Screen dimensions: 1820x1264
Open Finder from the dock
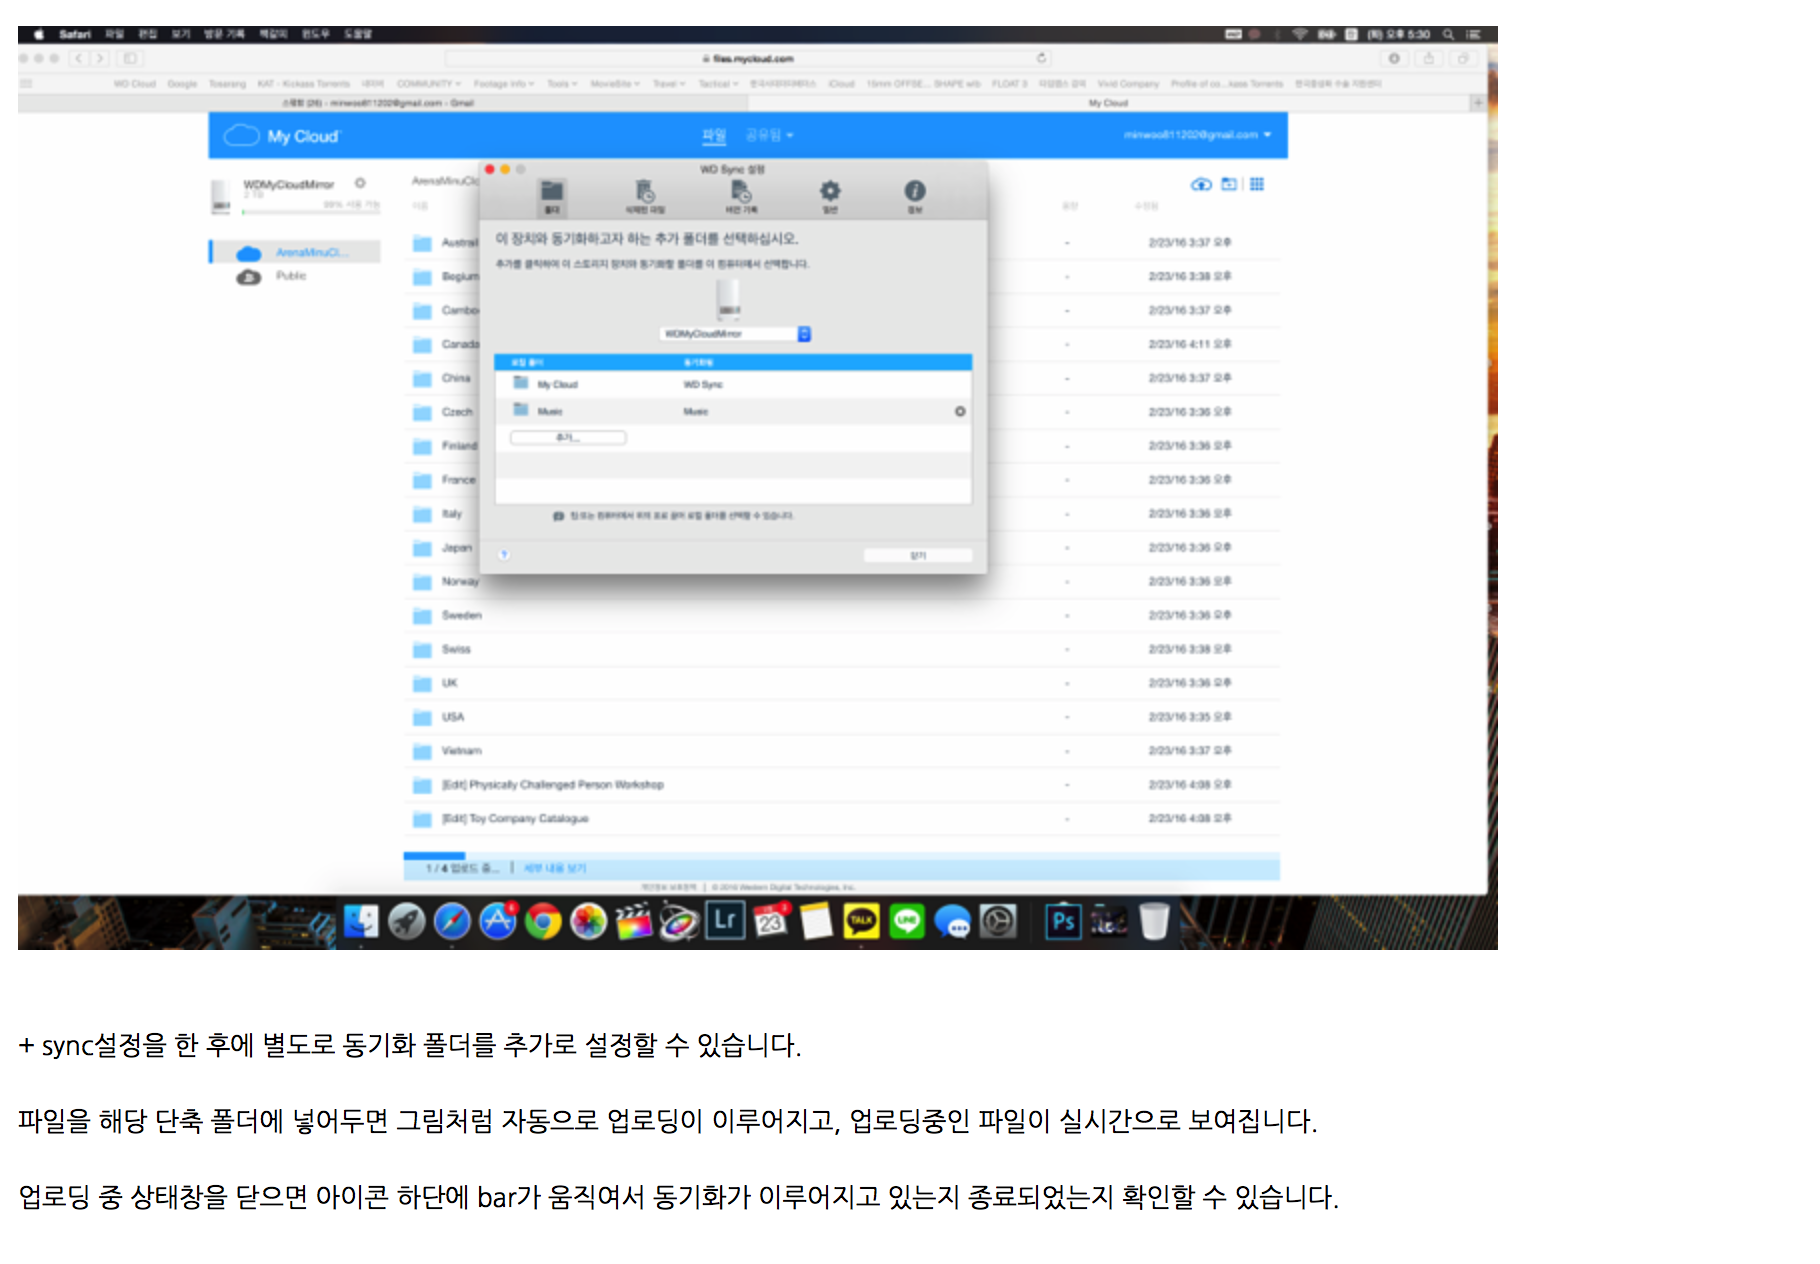pos(360,921)
